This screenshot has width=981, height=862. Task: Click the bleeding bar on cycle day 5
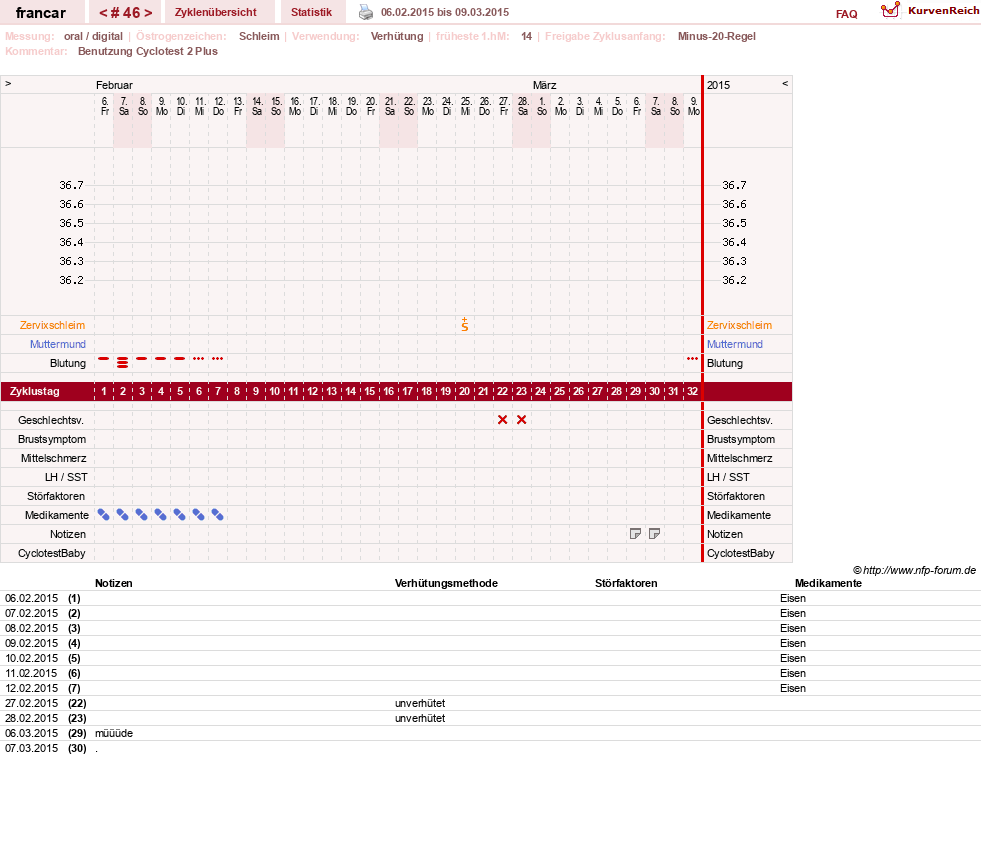click(180, 358)
